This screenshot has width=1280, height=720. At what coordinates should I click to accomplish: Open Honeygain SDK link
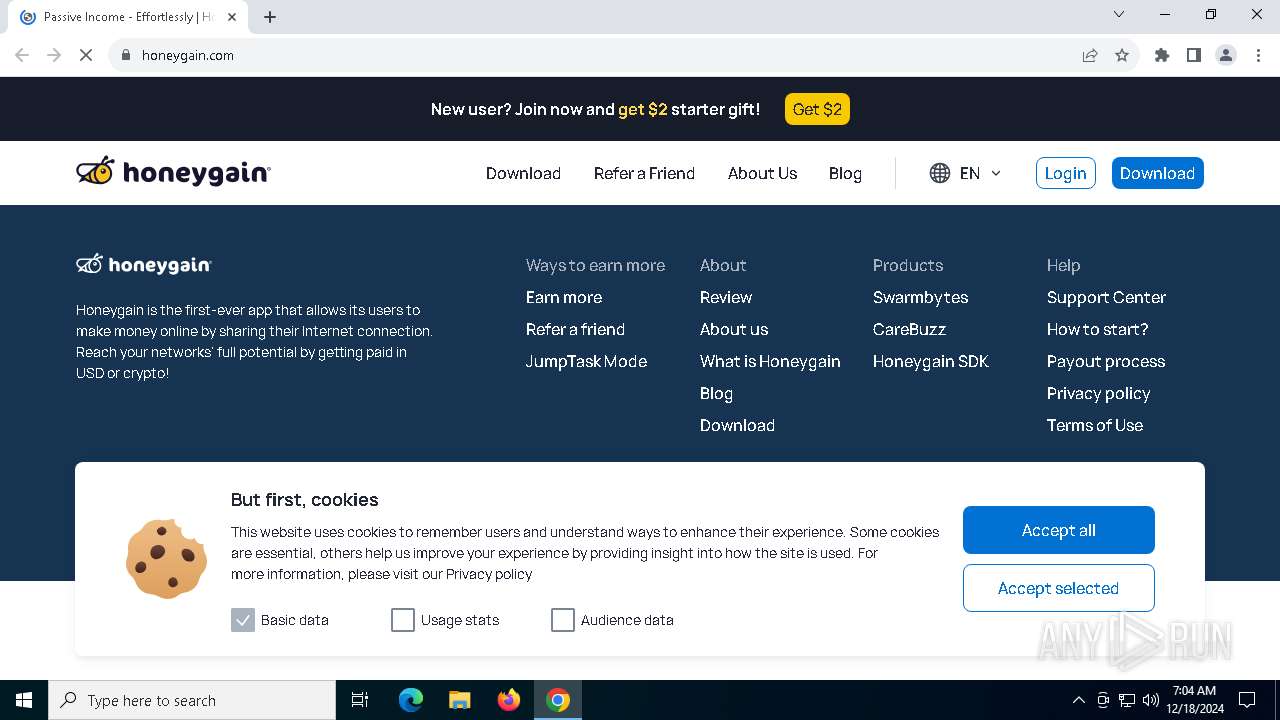(931, 361)
